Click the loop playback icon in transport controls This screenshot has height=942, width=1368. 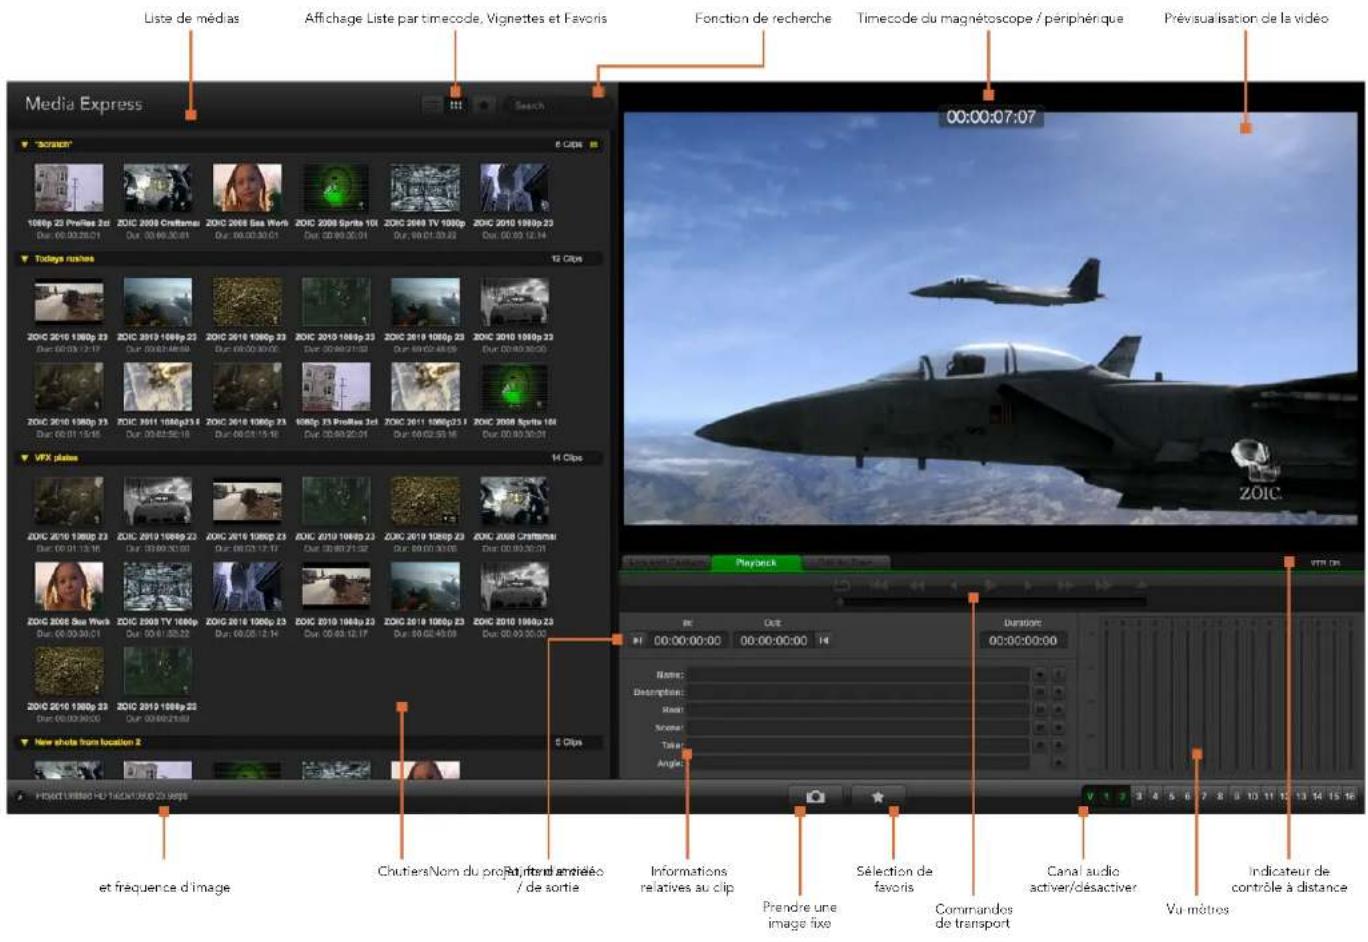(842, 585)
